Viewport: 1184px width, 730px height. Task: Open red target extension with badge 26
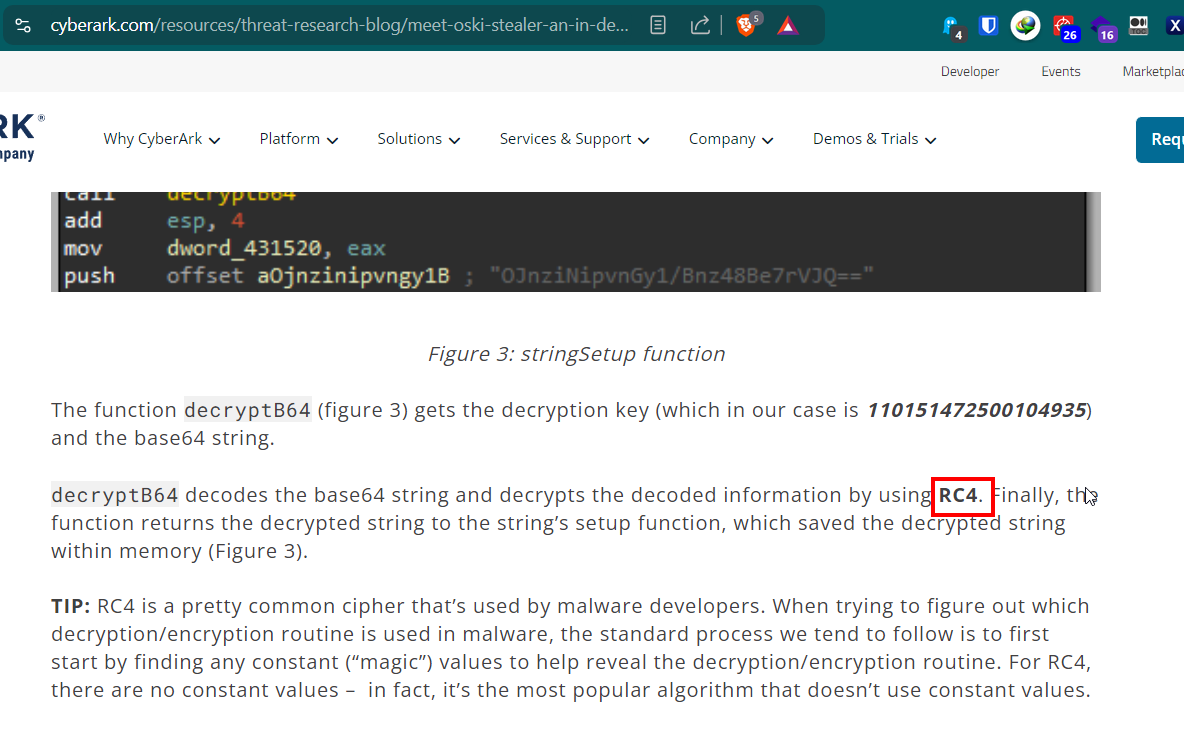[x=1065, y=28]
